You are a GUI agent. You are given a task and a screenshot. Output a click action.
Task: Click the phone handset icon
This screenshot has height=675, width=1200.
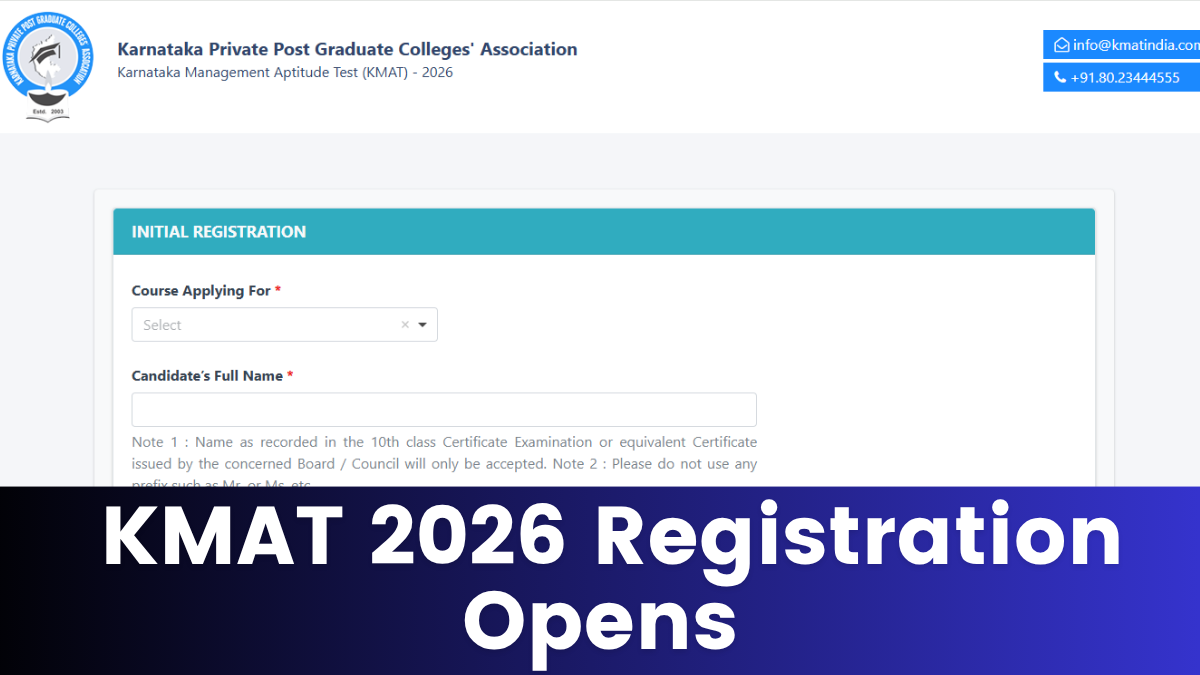point(1060,77)
